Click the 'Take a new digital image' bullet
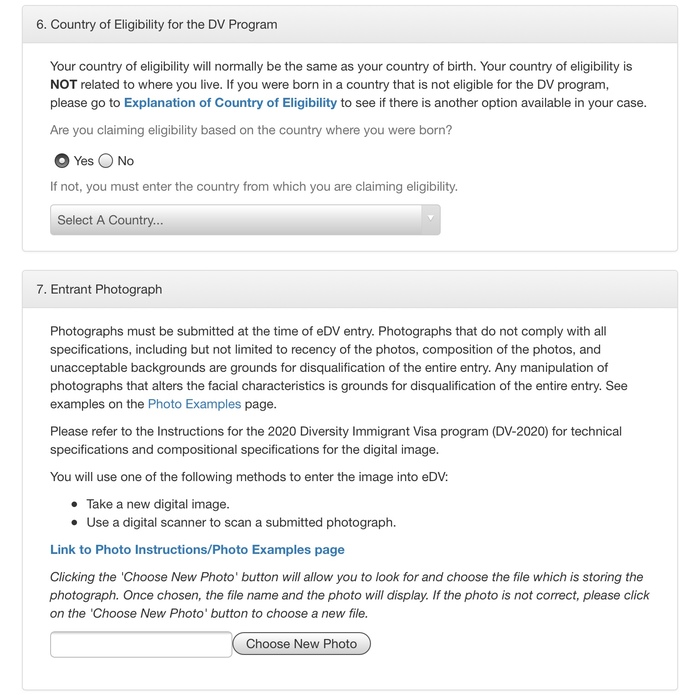 158,504
